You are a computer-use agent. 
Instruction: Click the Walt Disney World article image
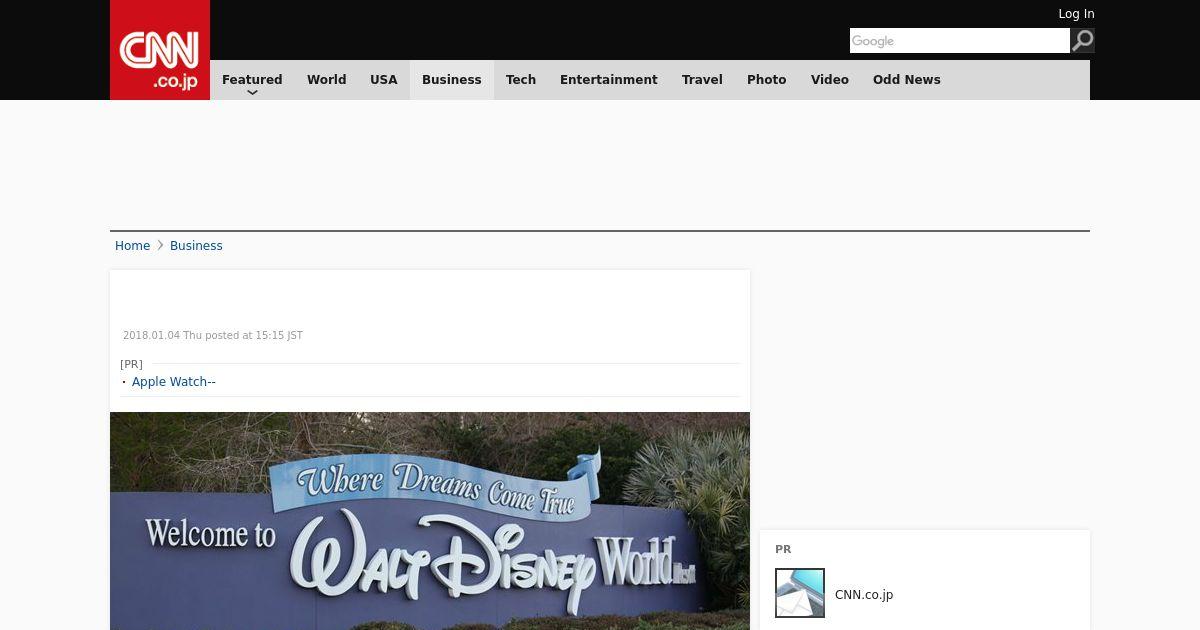430,521
